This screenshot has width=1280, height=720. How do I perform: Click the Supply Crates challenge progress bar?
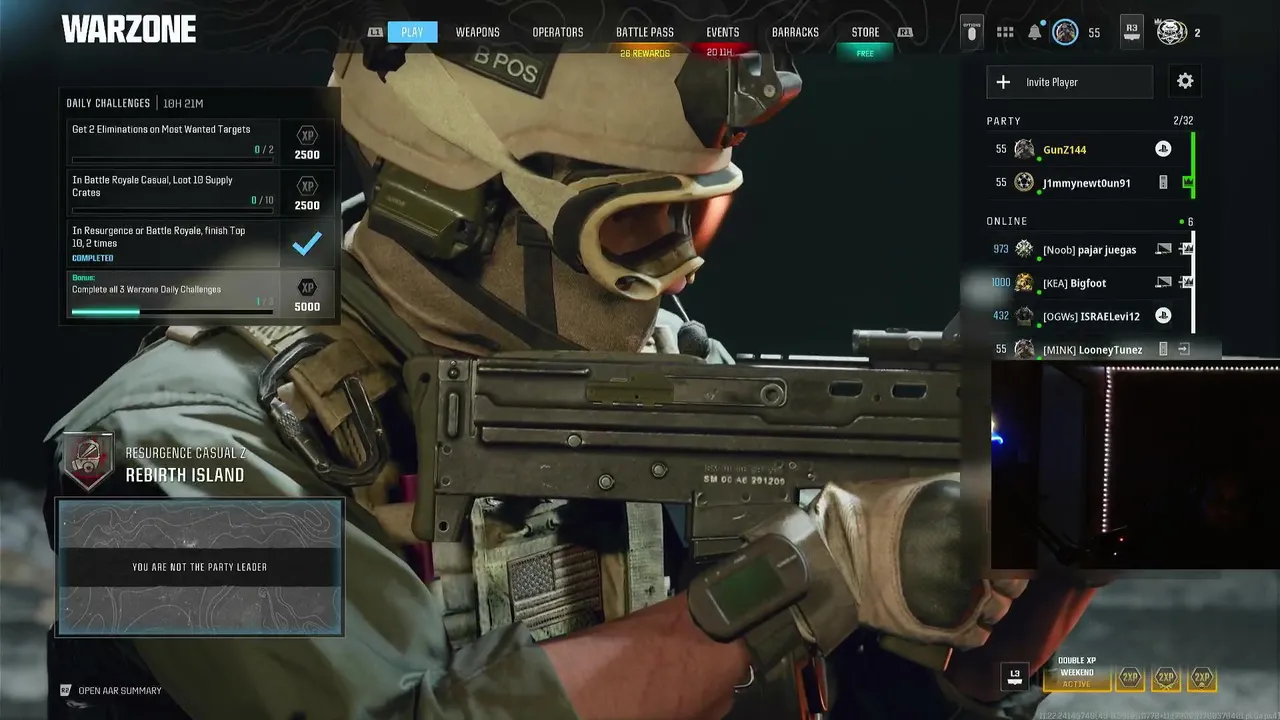(x=172, y=211)
